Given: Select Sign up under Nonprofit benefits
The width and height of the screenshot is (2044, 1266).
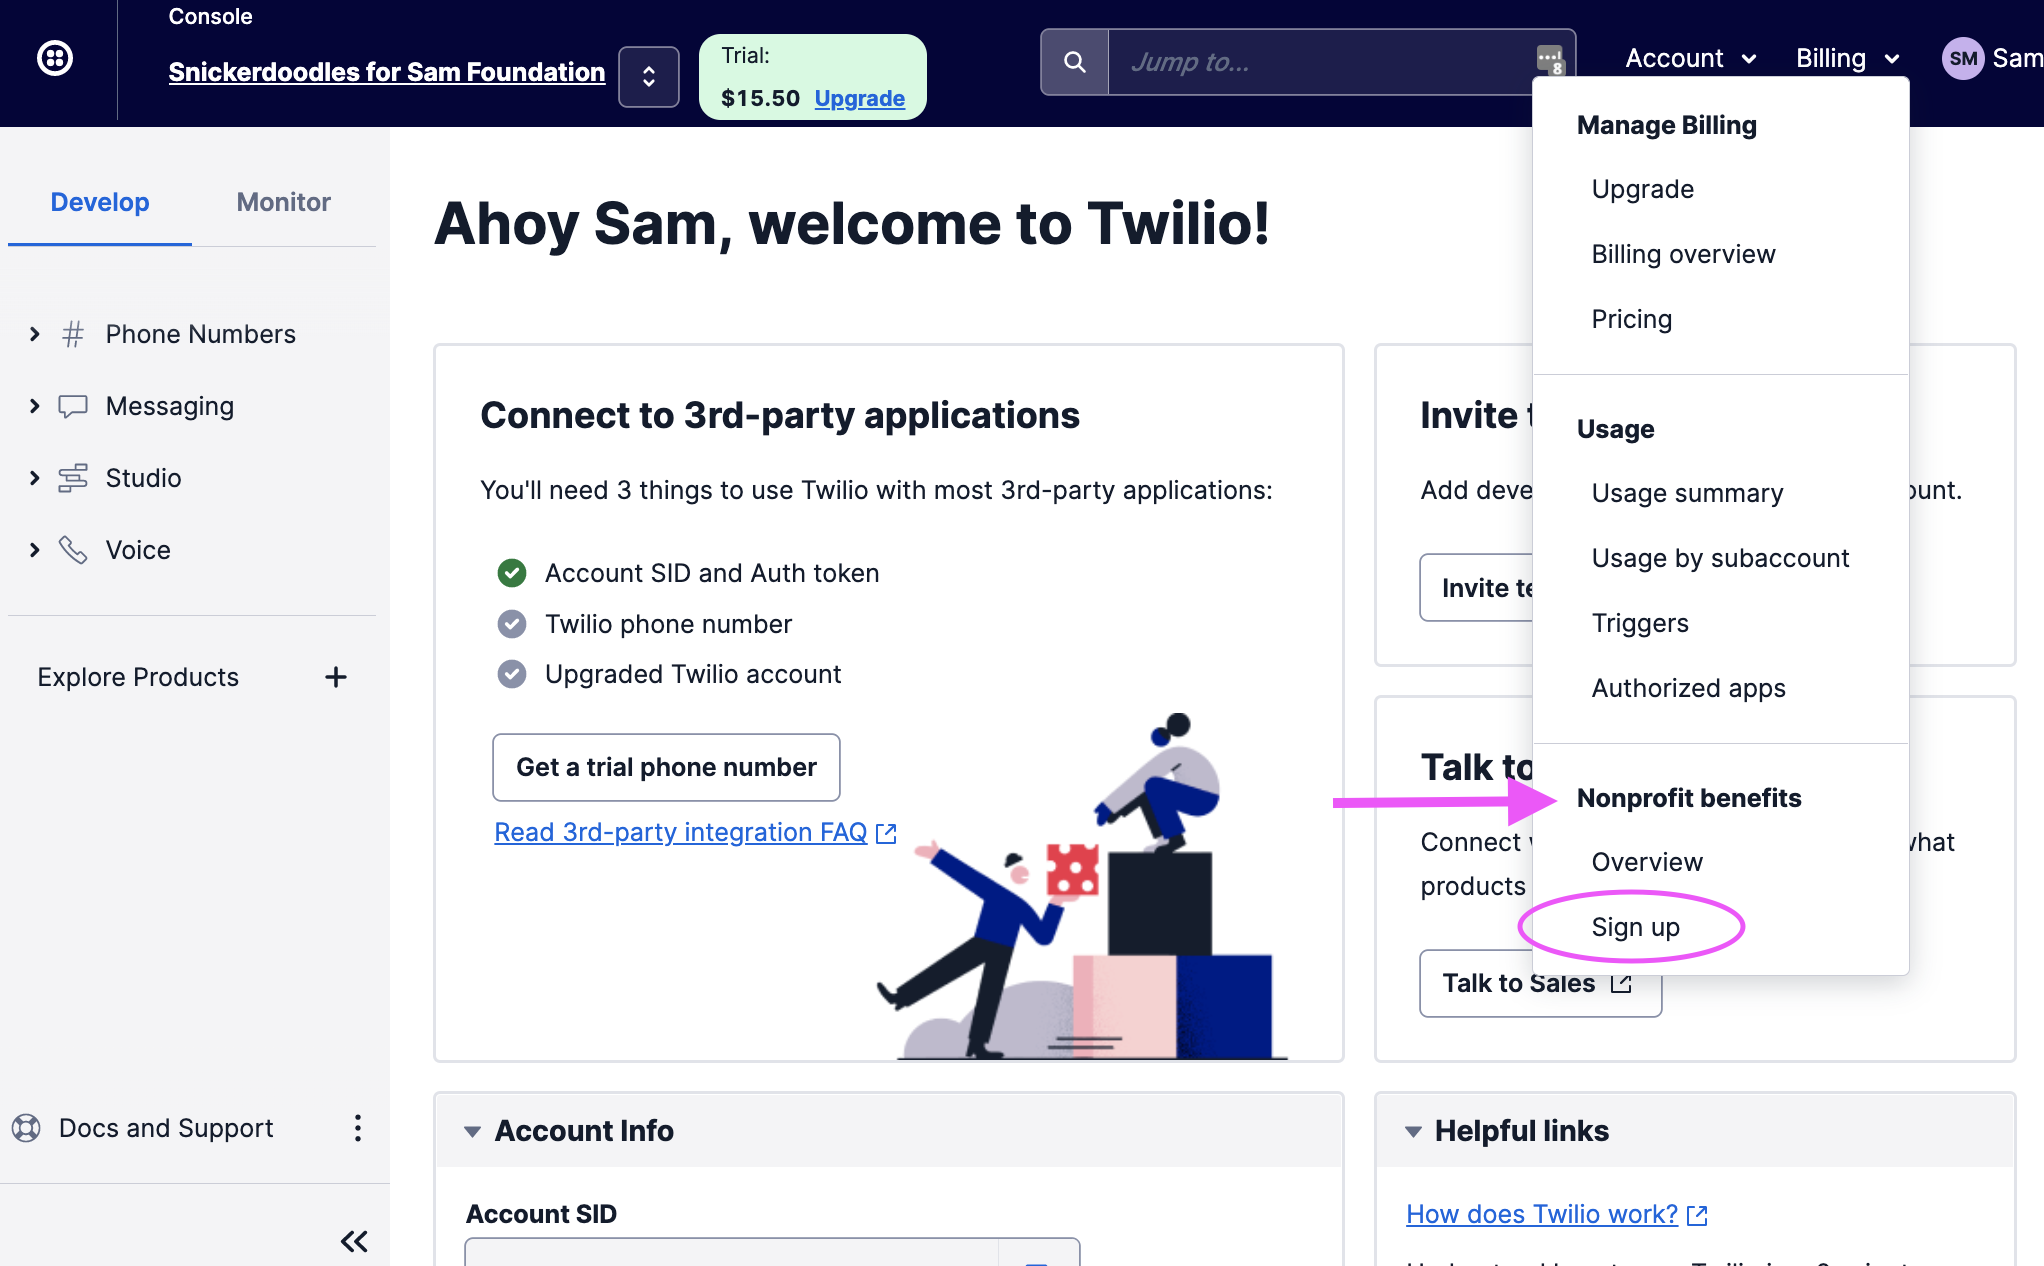Looking at the screenshot, I should 1635,927.
